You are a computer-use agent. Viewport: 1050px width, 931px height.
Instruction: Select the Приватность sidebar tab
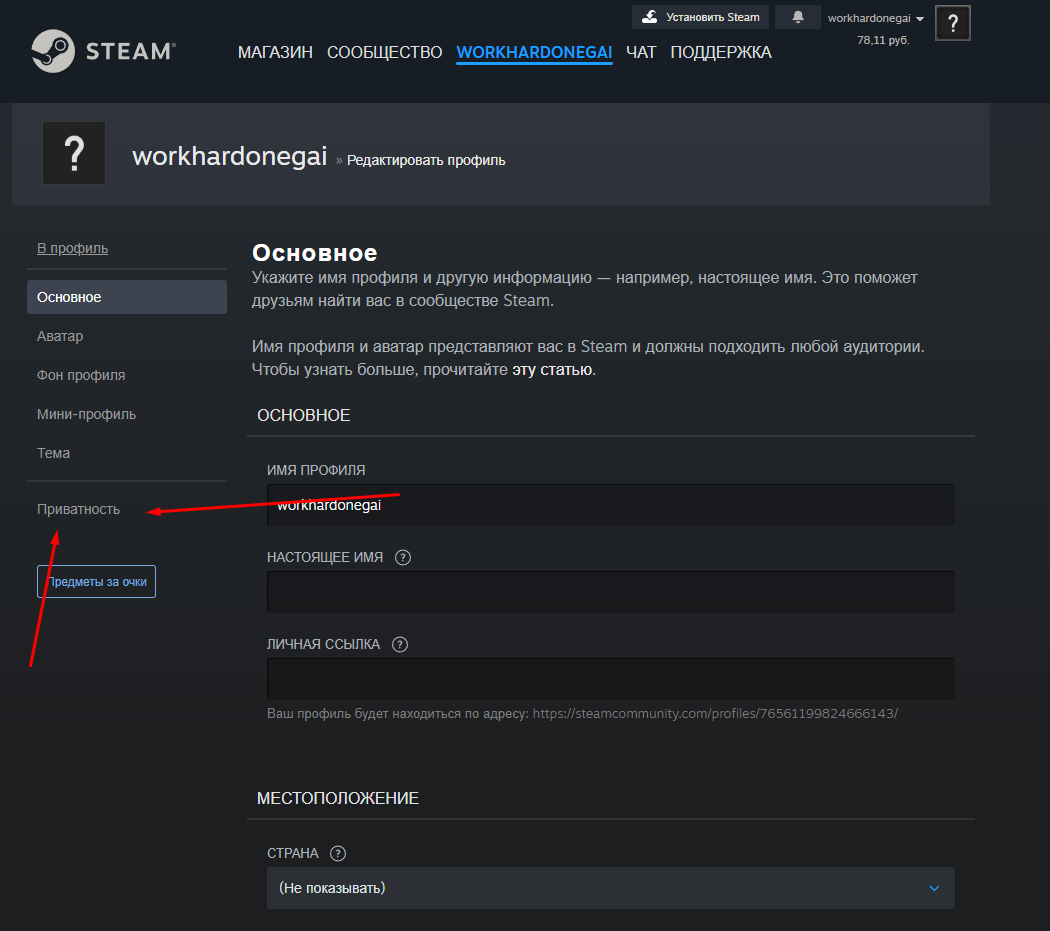point(78,509)
